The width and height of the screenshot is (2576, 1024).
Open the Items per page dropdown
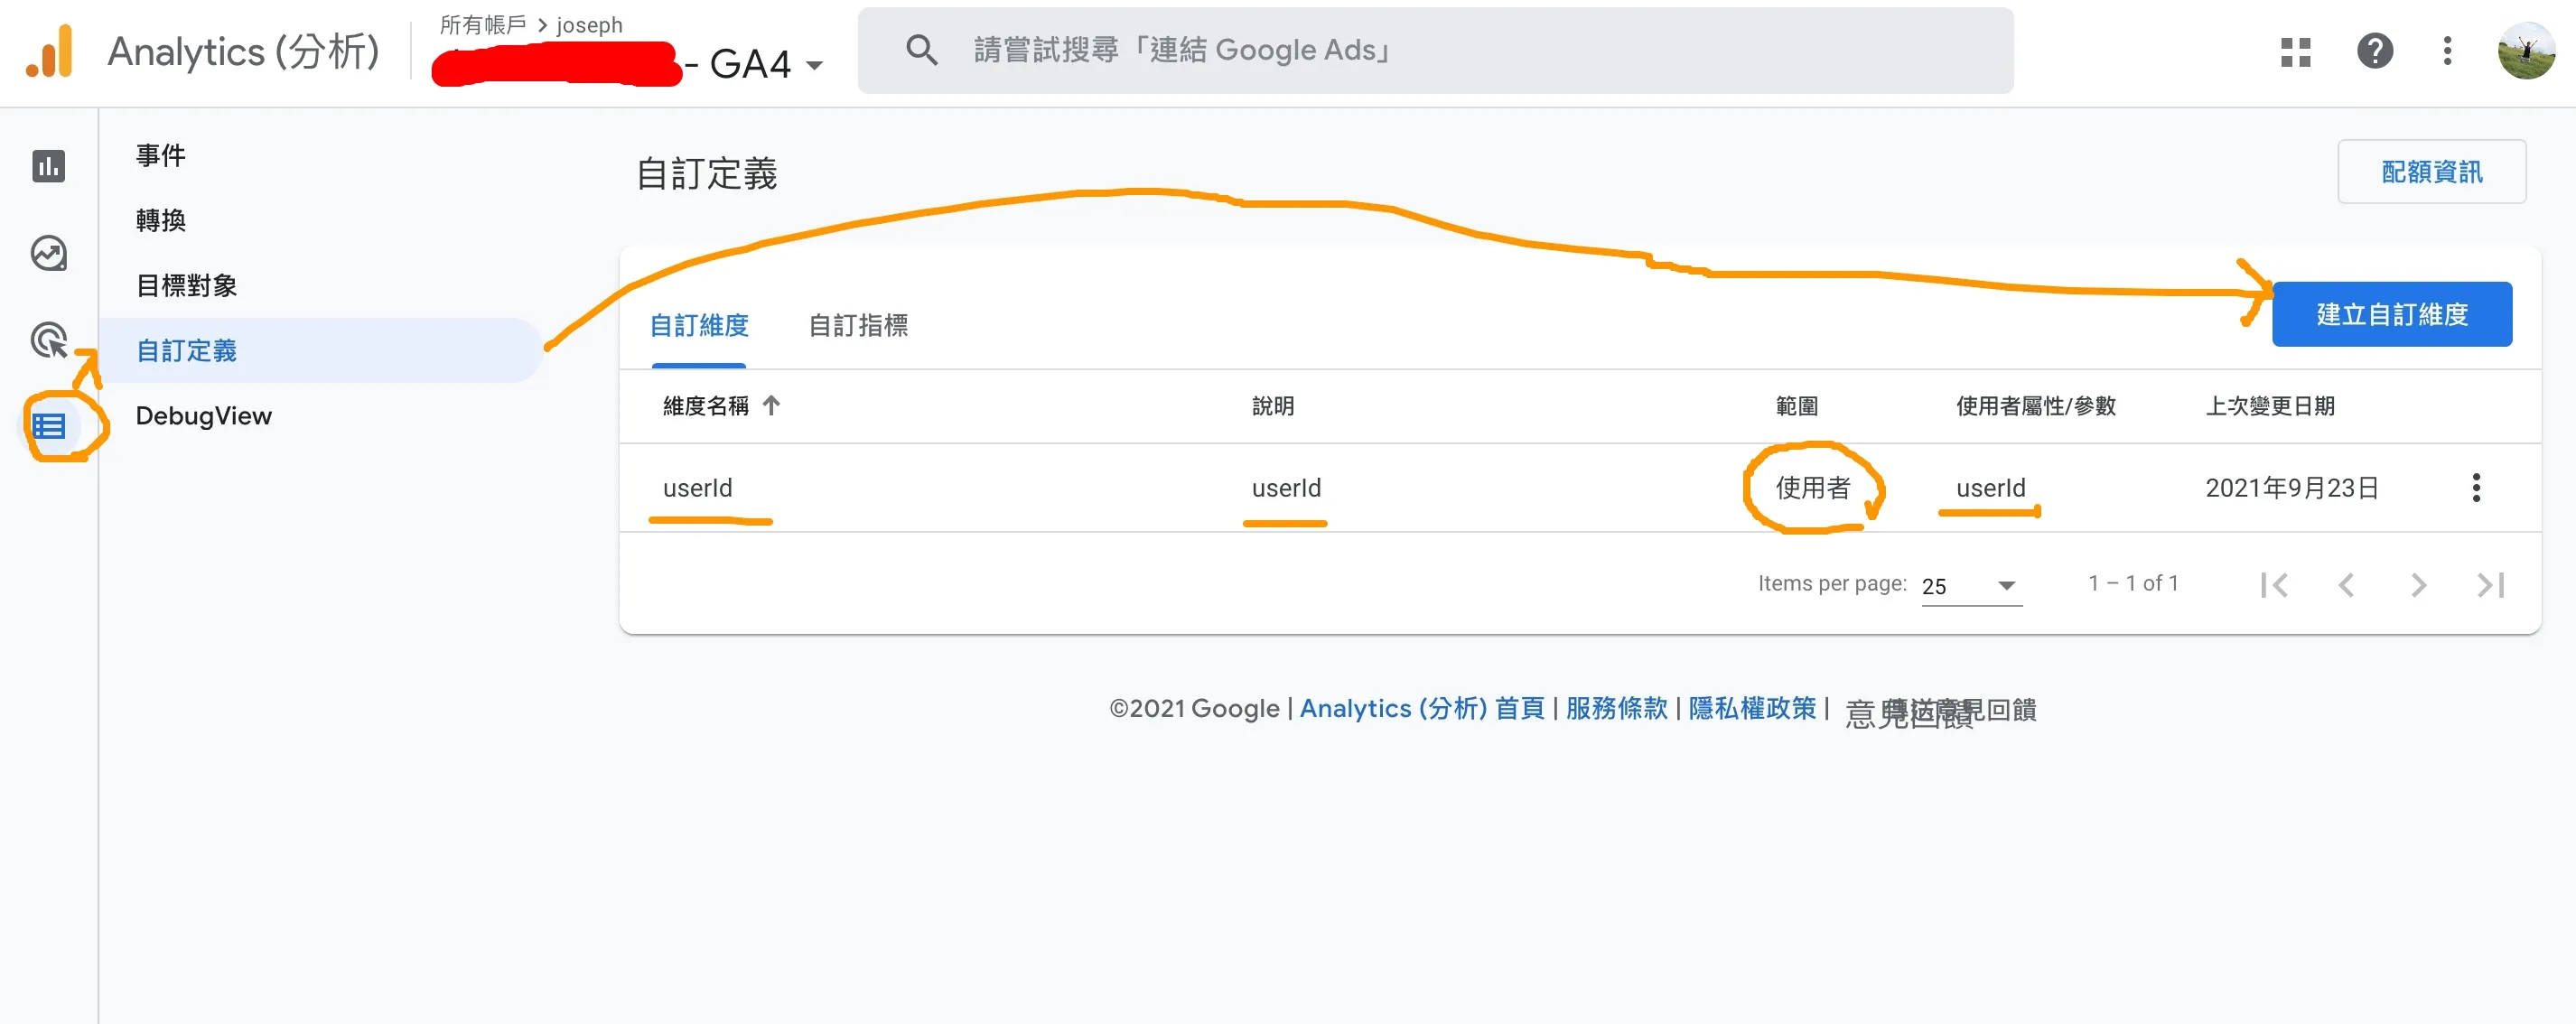tap(1971, 586)
